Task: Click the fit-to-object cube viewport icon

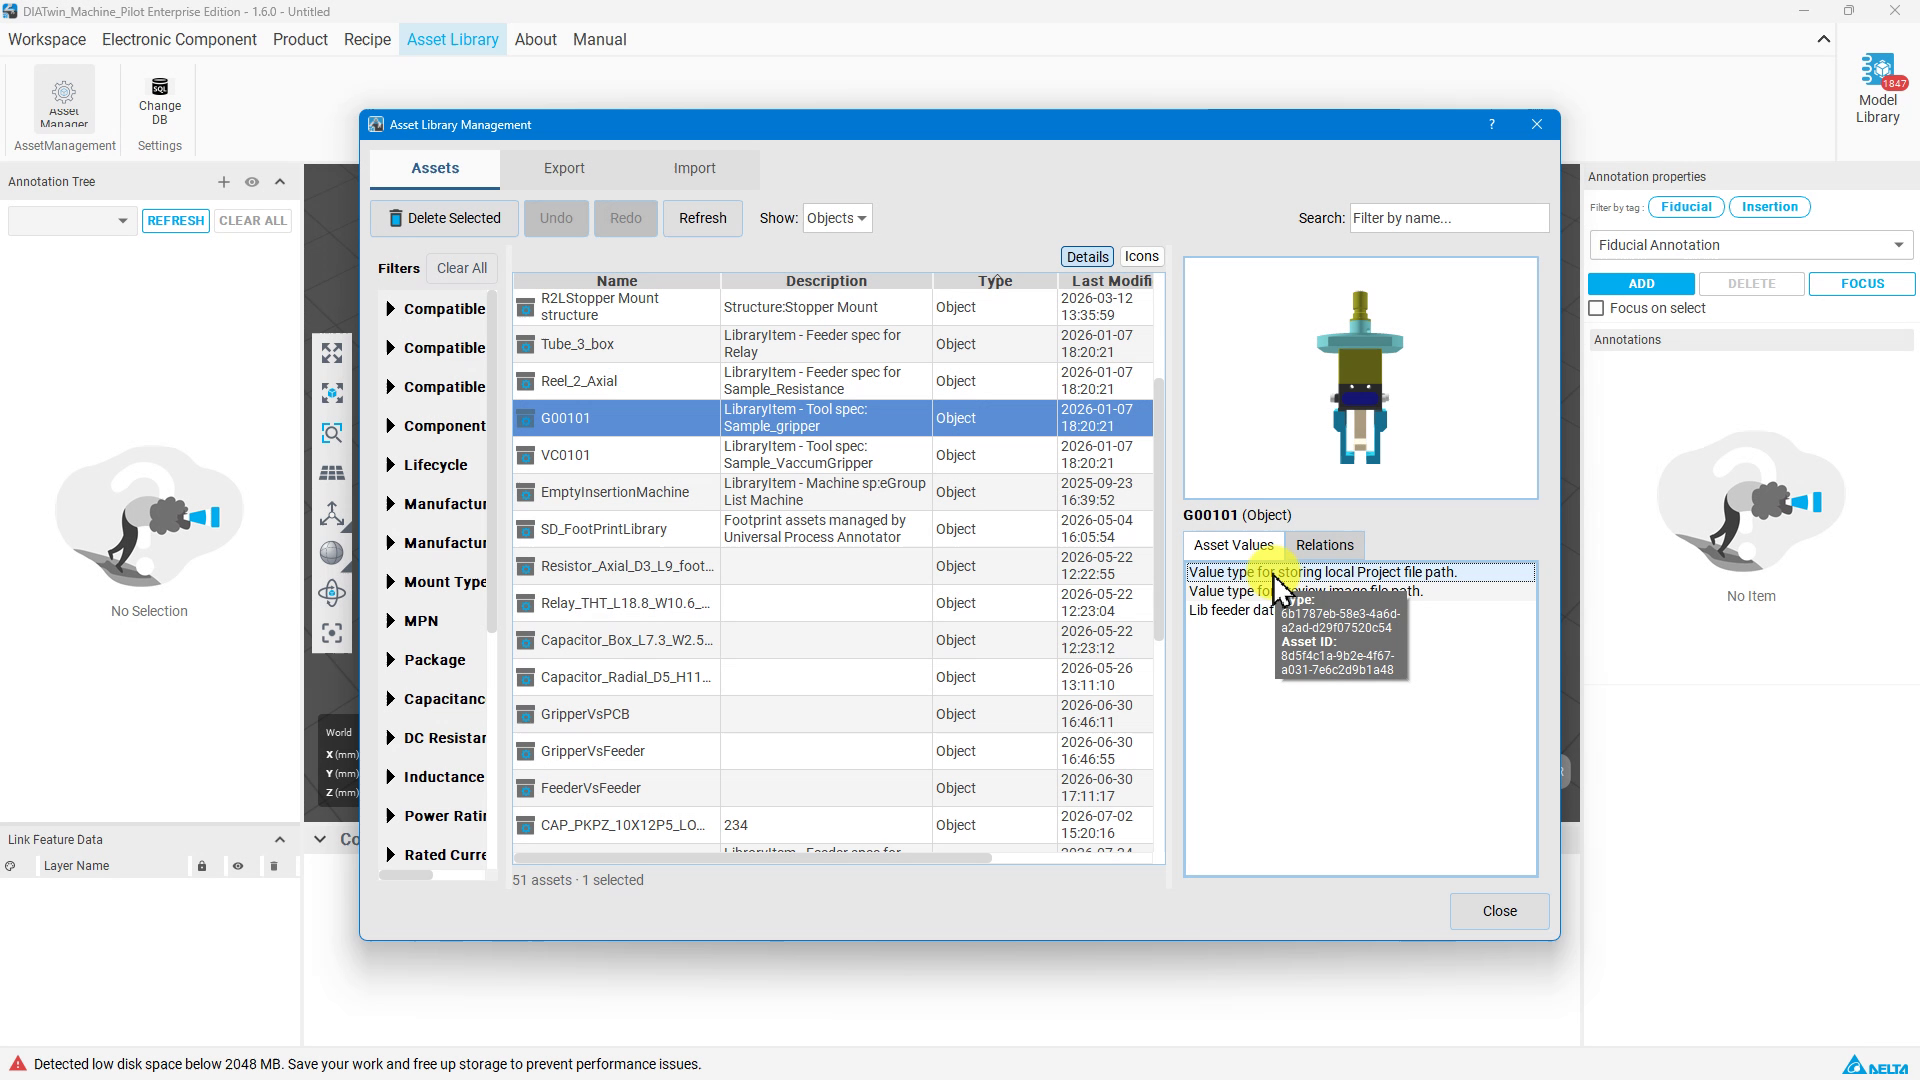Action: tap(332, 393)
